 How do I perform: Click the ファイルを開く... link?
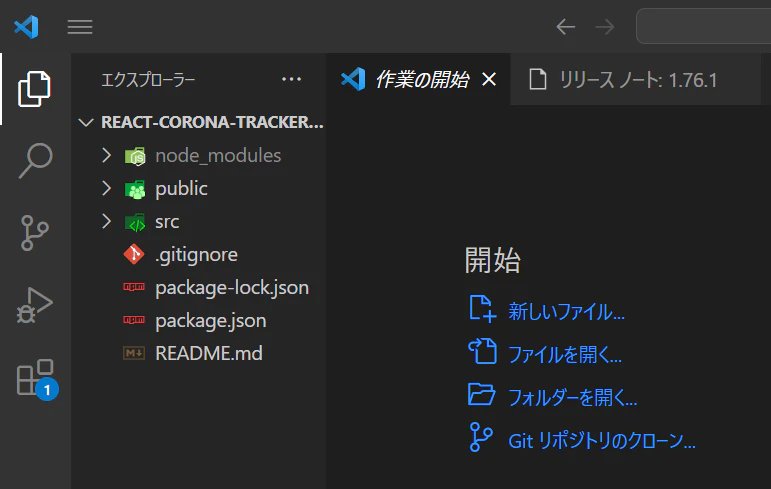point(564,354)
